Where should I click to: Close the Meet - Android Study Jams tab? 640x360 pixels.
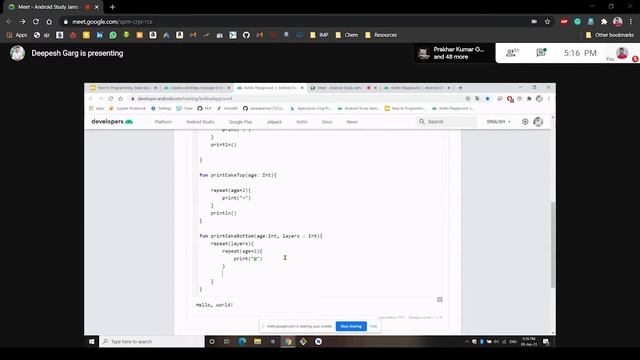pyautogui.click(x=97, y=7)
